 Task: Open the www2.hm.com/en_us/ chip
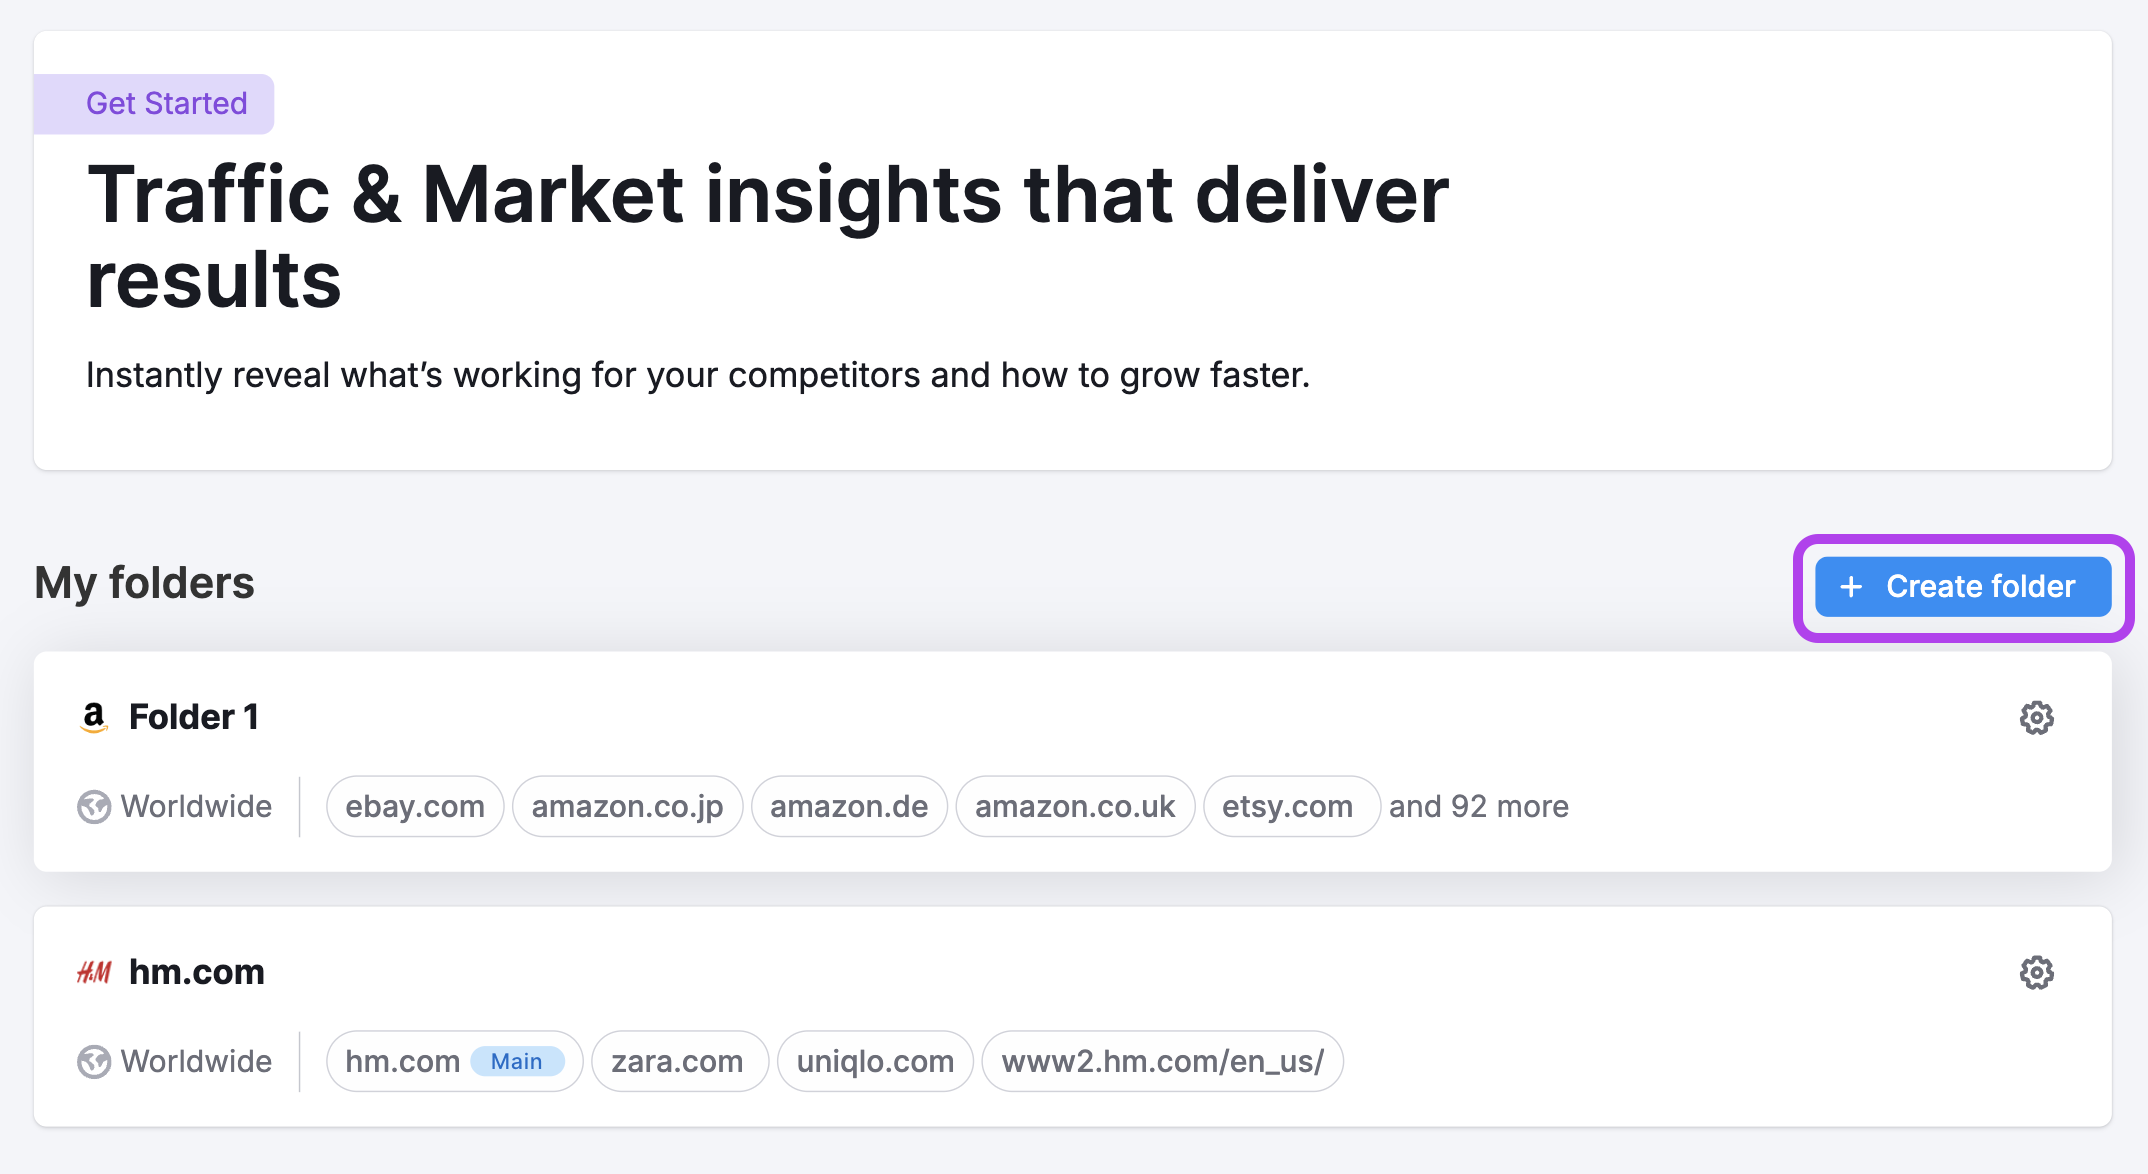click(1163, 1061)
